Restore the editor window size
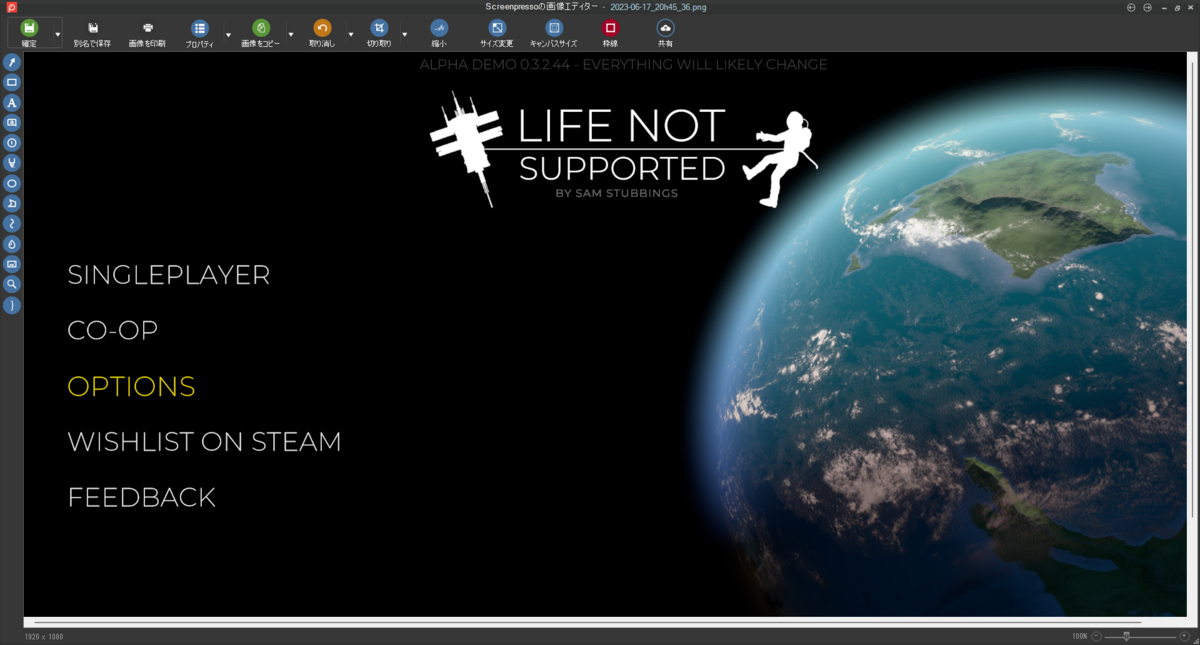The height and width of the screenshot is (645, 1200). coord(1176,7)
